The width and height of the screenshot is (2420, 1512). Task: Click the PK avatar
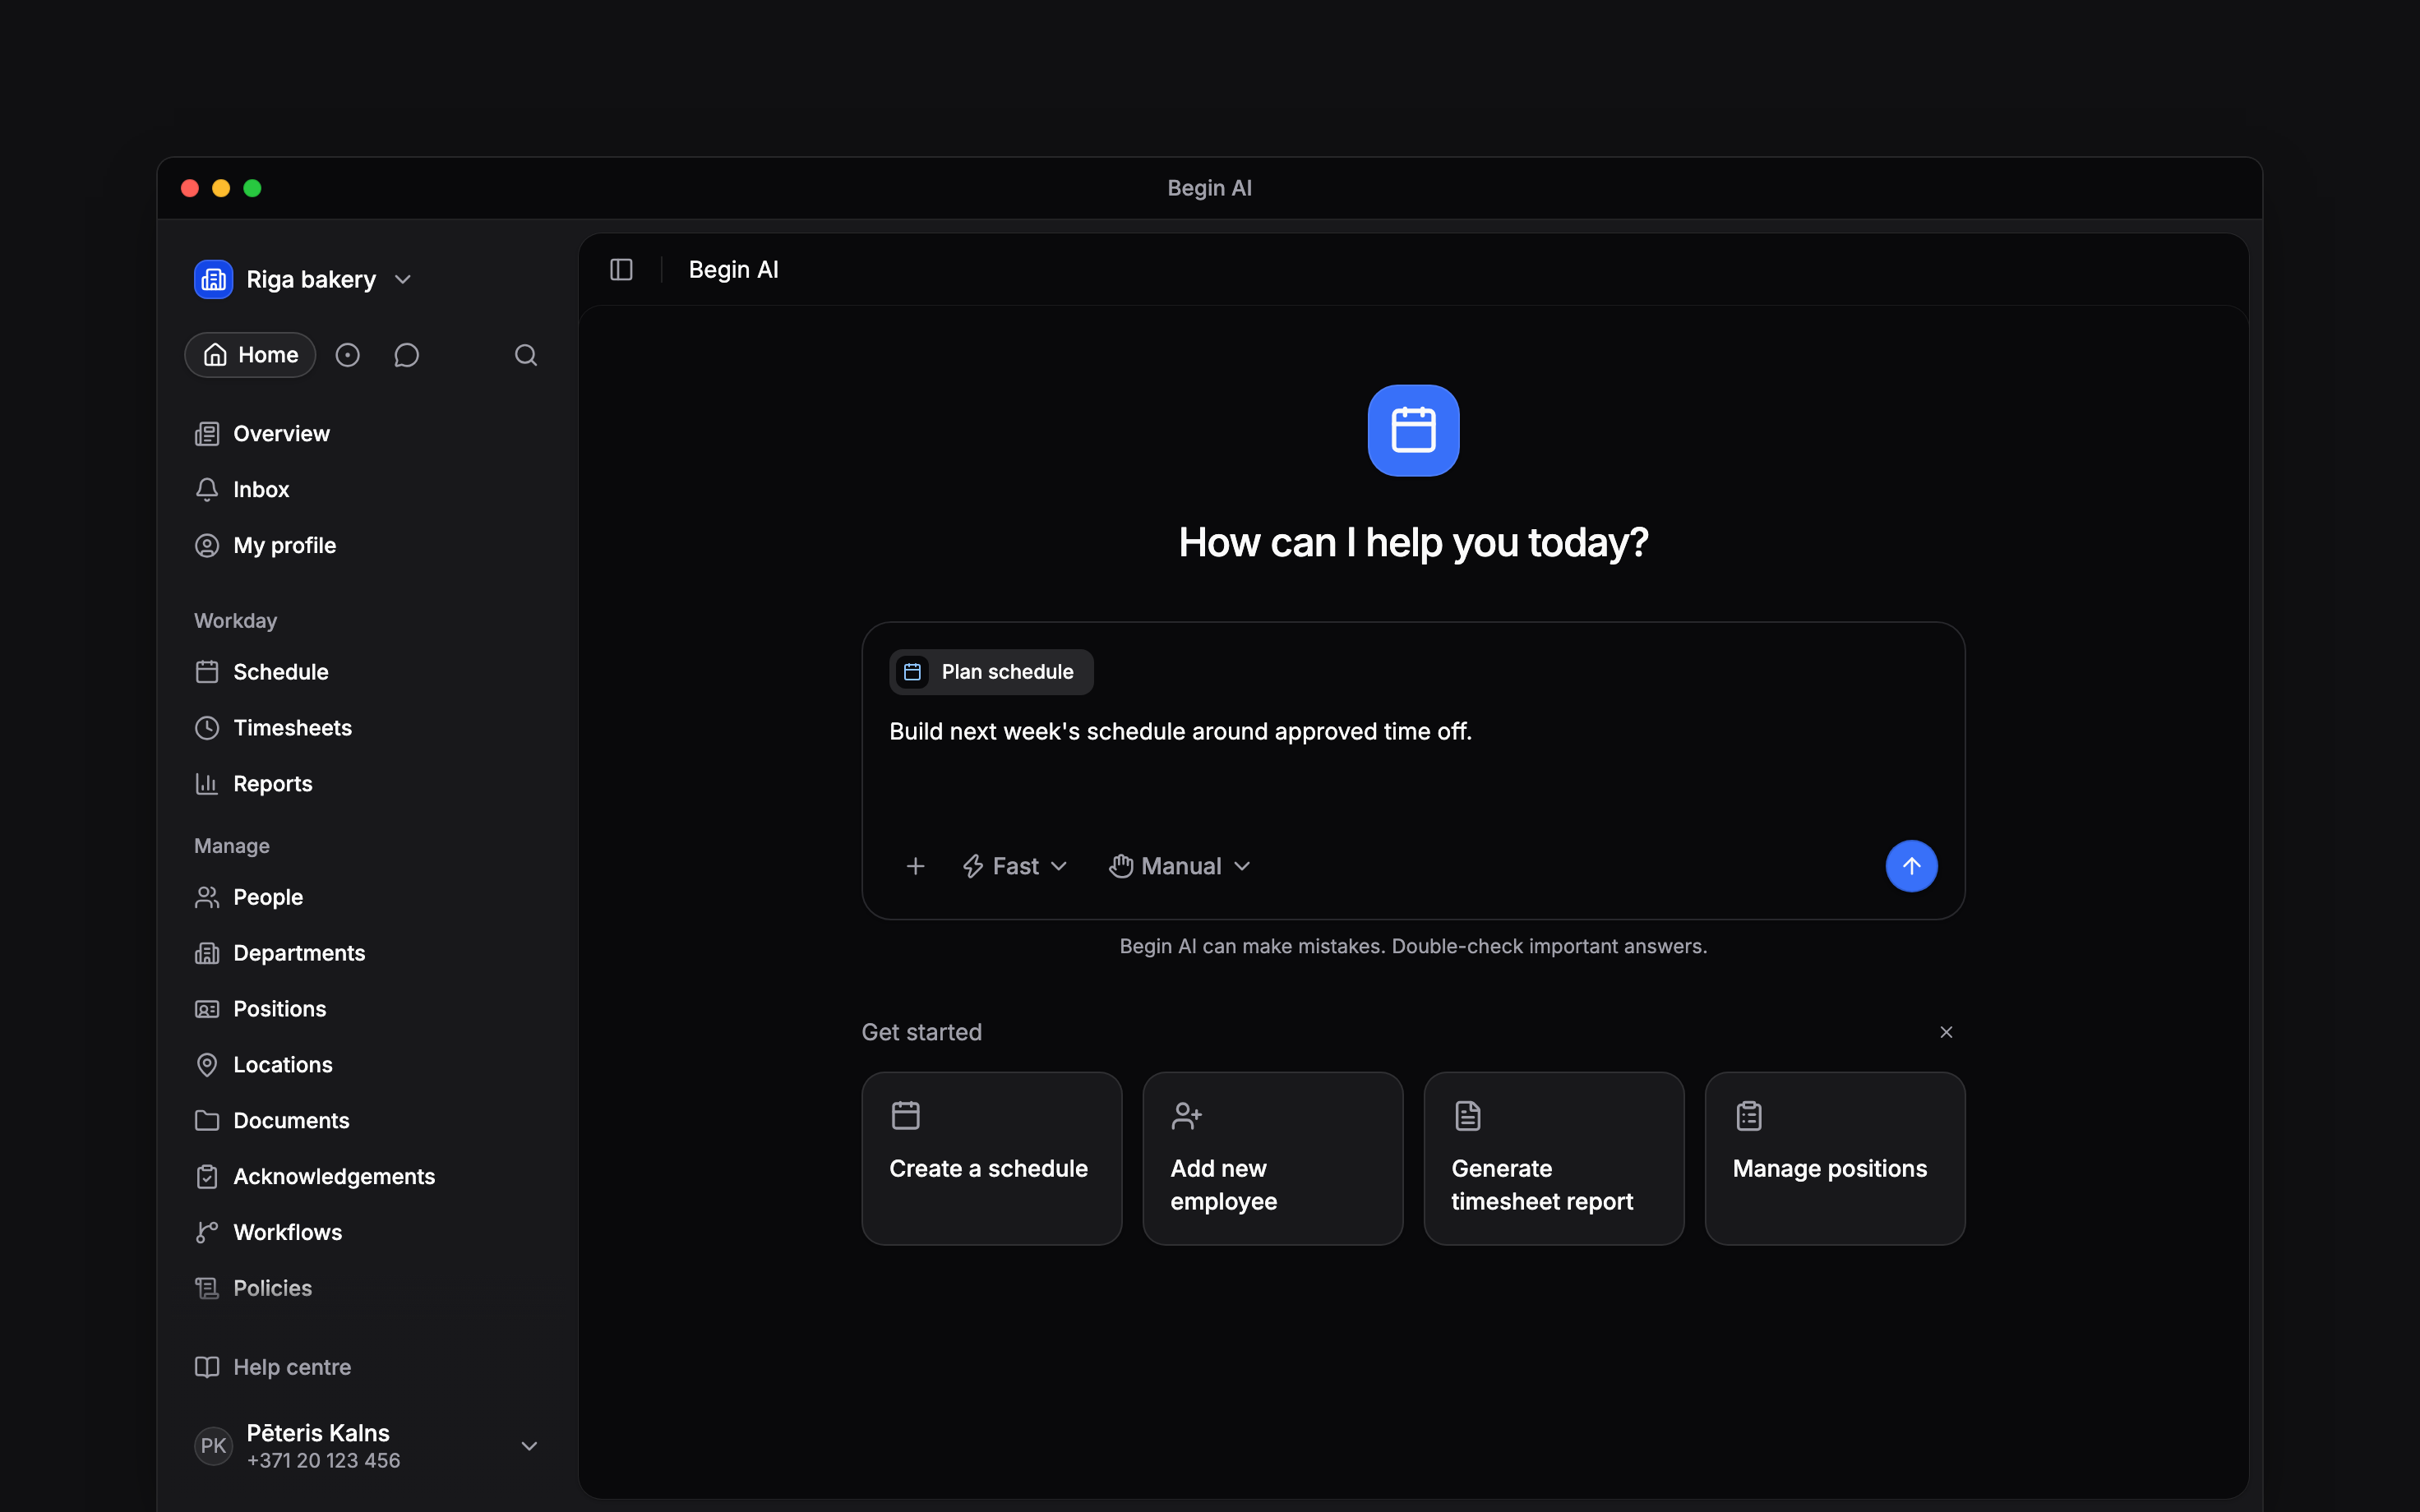[x=213, y=1446]
